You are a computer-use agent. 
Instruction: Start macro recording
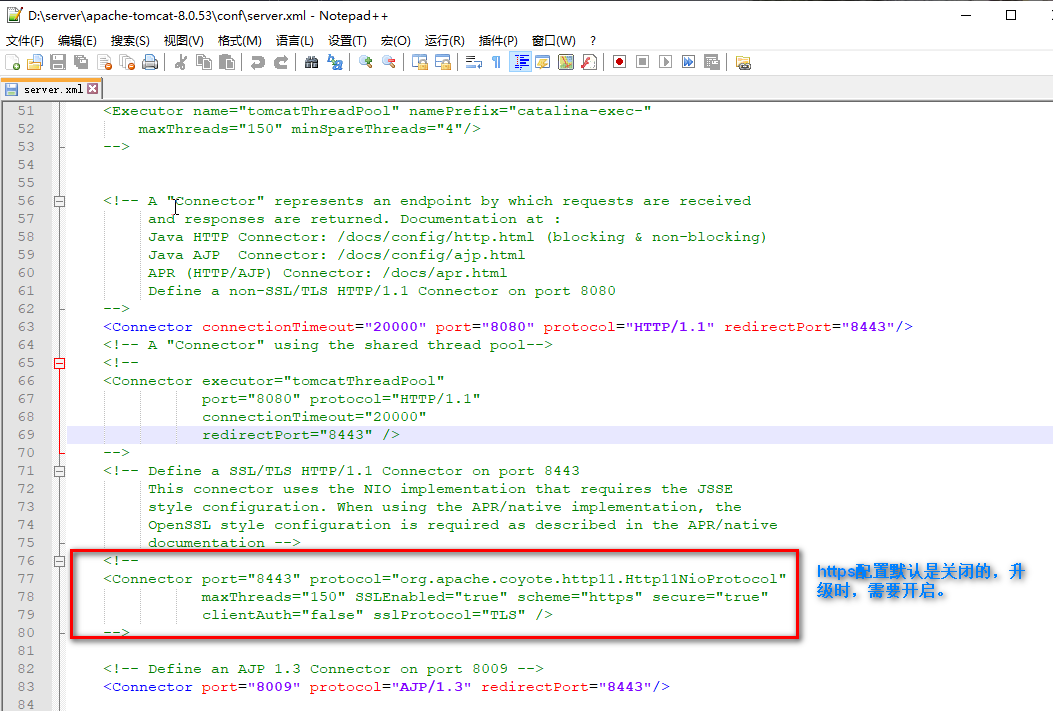pyautogui.click(x=618, y=62)
